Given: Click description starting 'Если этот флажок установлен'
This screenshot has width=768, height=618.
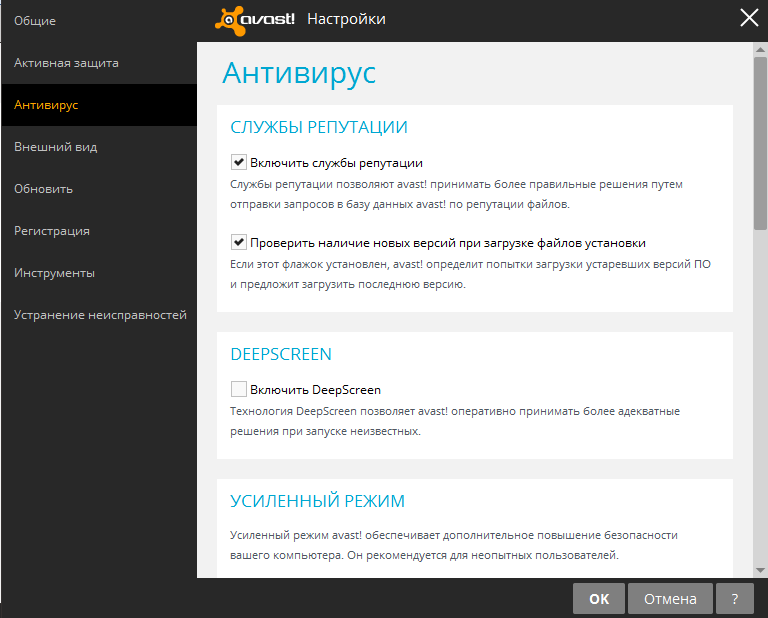Looking at the screenshot, I should 470,274.
